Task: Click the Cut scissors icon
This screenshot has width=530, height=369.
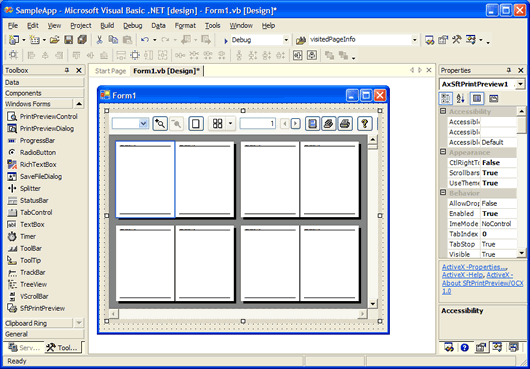Action: [99, 40]
